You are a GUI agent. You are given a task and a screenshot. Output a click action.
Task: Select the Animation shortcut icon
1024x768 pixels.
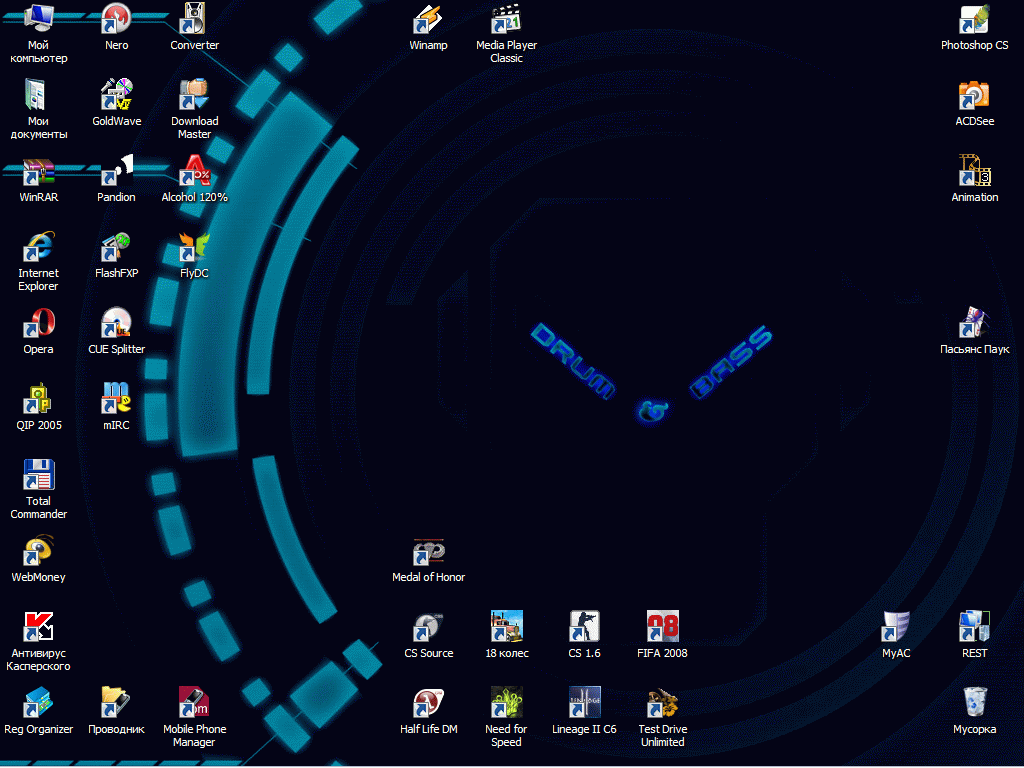click(974, 170)
